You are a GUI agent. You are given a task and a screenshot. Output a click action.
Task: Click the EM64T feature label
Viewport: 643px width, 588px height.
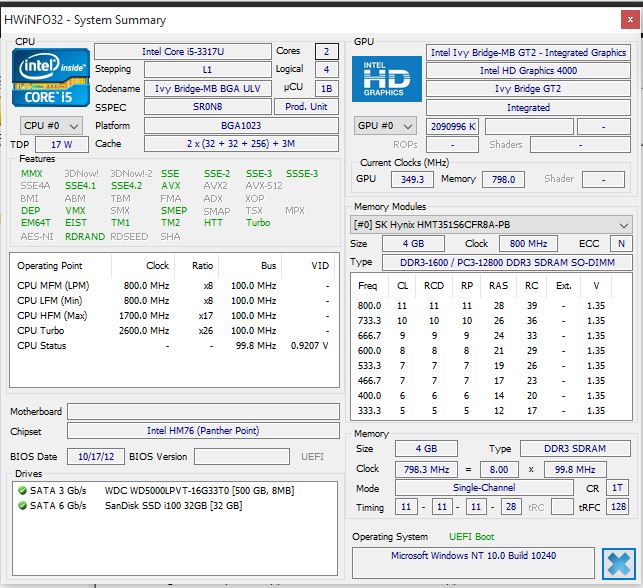click(36, 223)
